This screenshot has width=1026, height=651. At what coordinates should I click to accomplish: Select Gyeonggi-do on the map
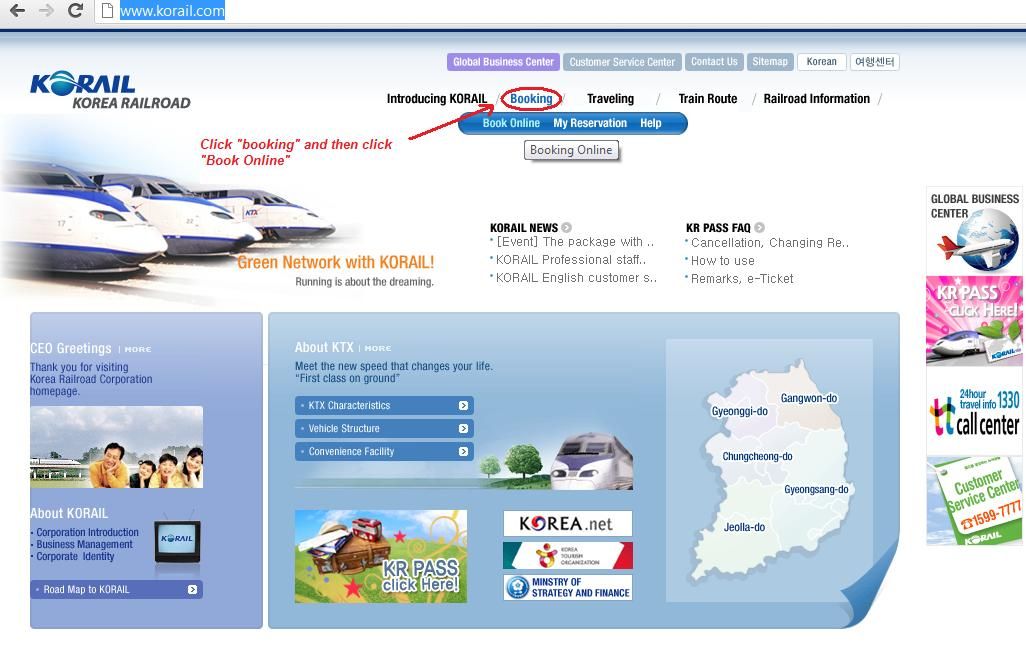739,411
